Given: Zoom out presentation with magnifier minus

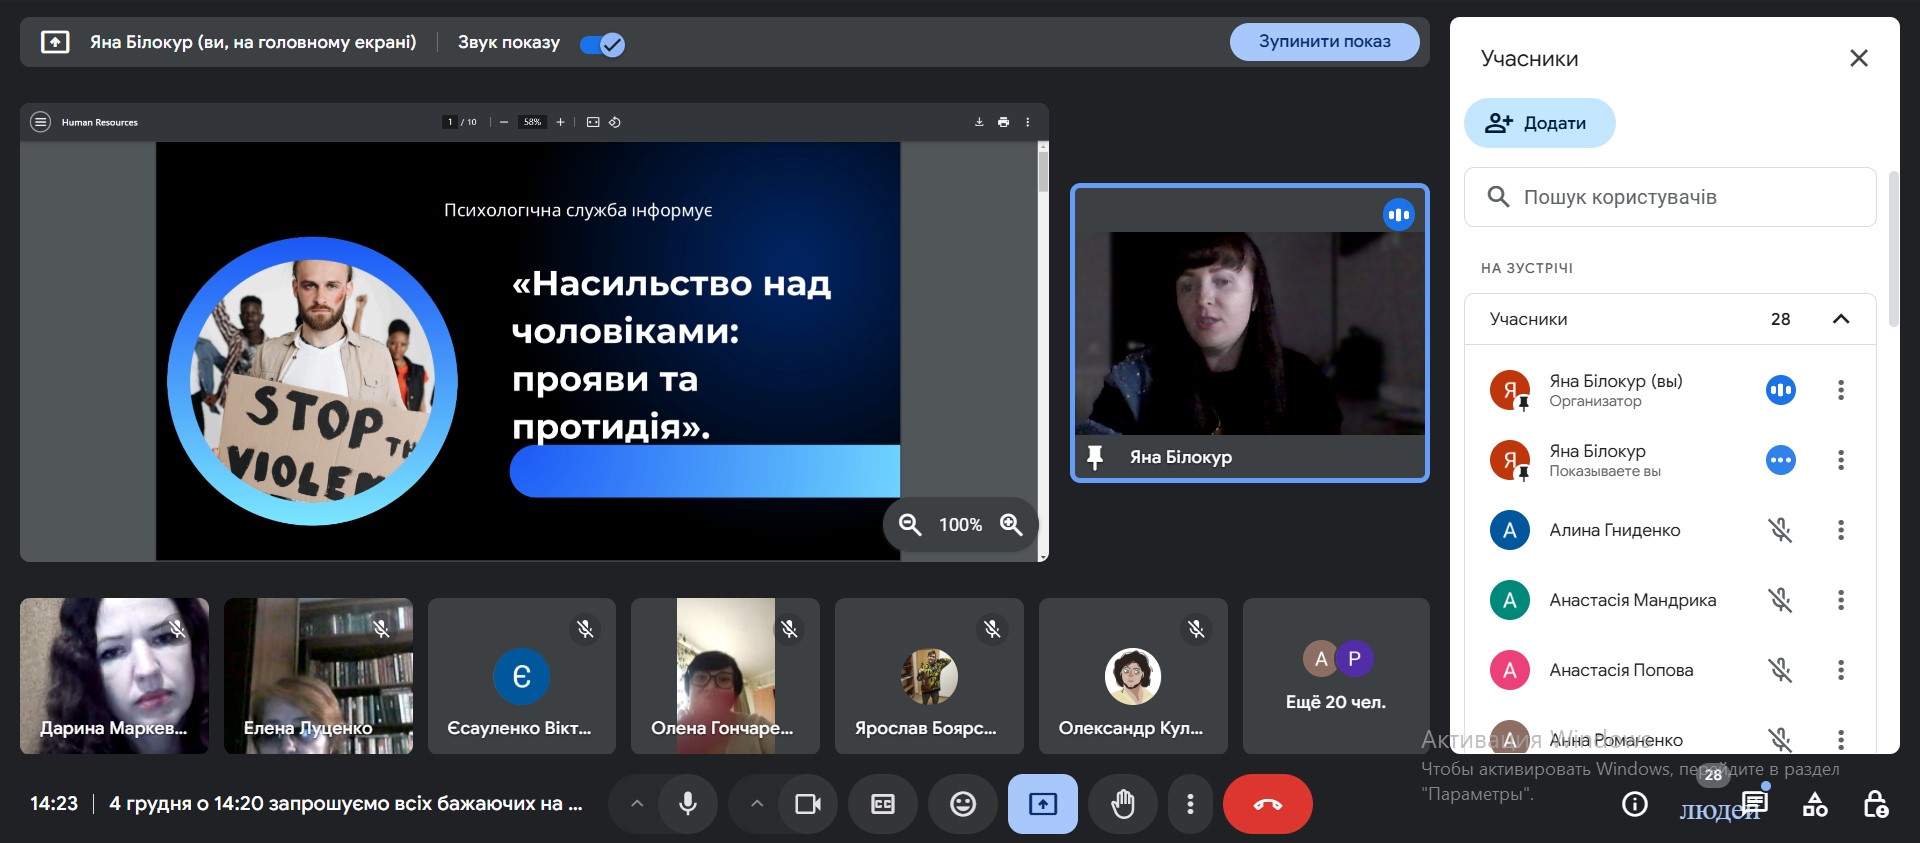Looking at the screenshot, I should (x=909, y=524).
